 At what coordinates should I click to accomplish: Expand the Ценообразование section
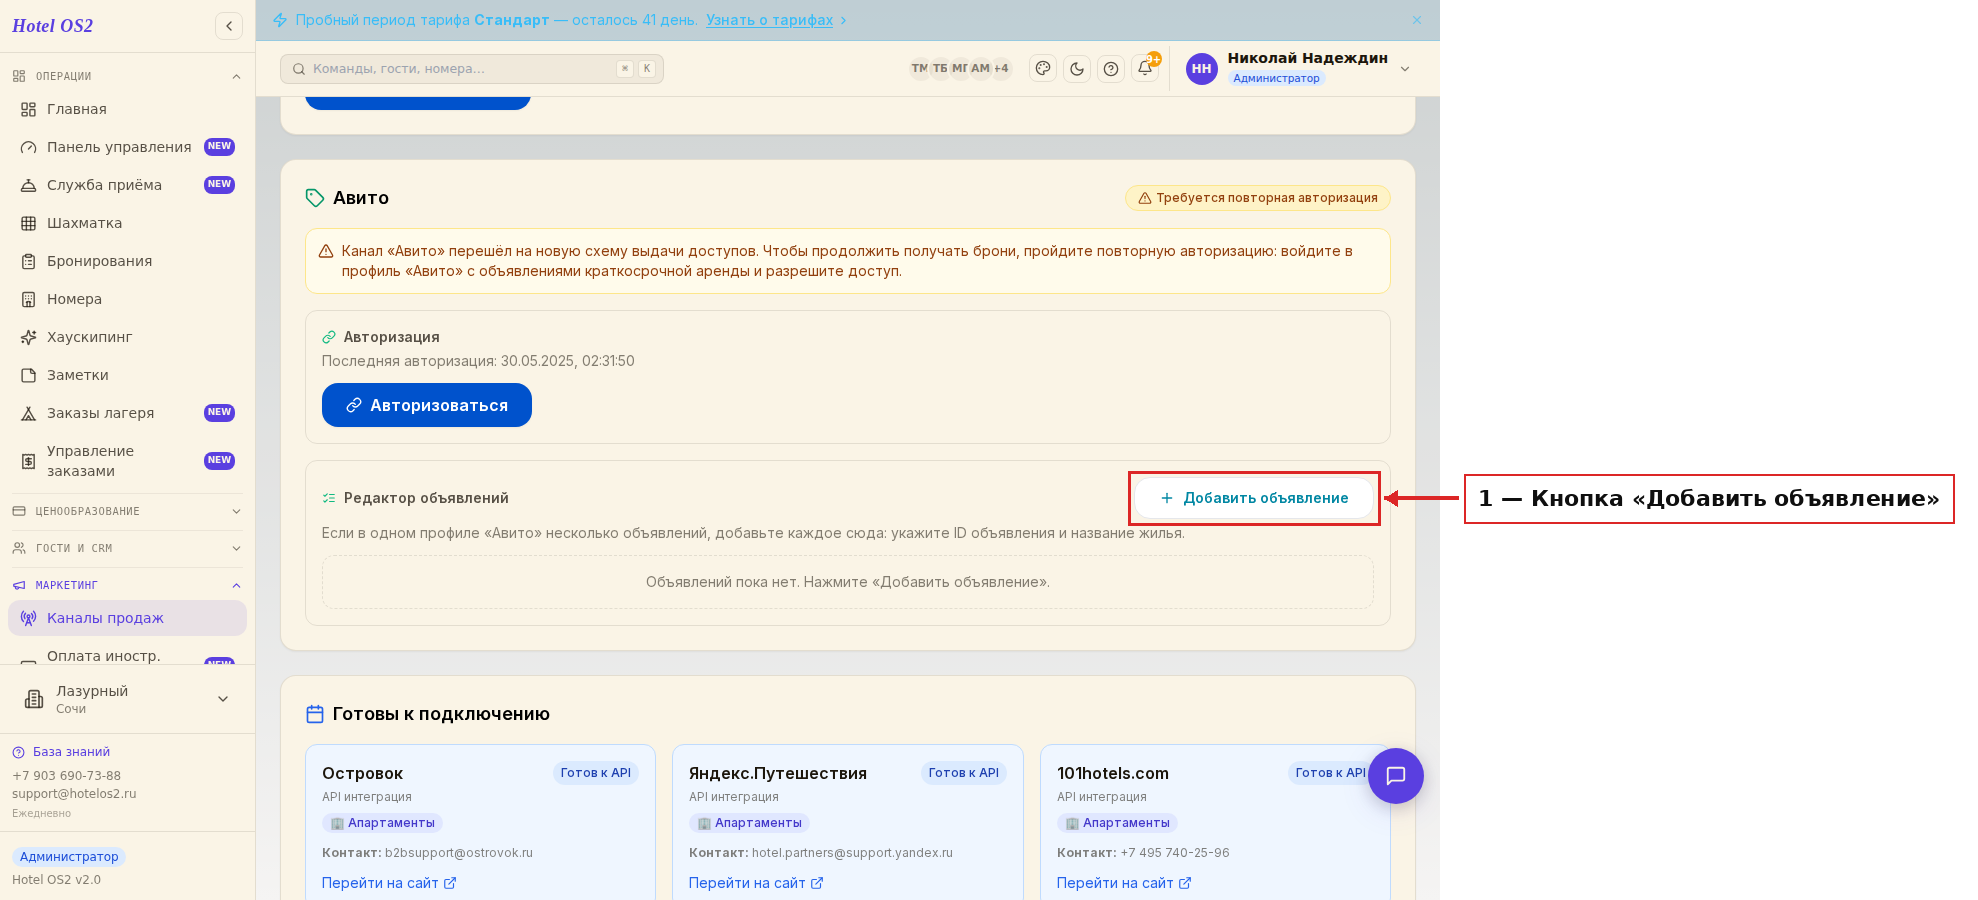pyautogui.click(x=127, y=511)
